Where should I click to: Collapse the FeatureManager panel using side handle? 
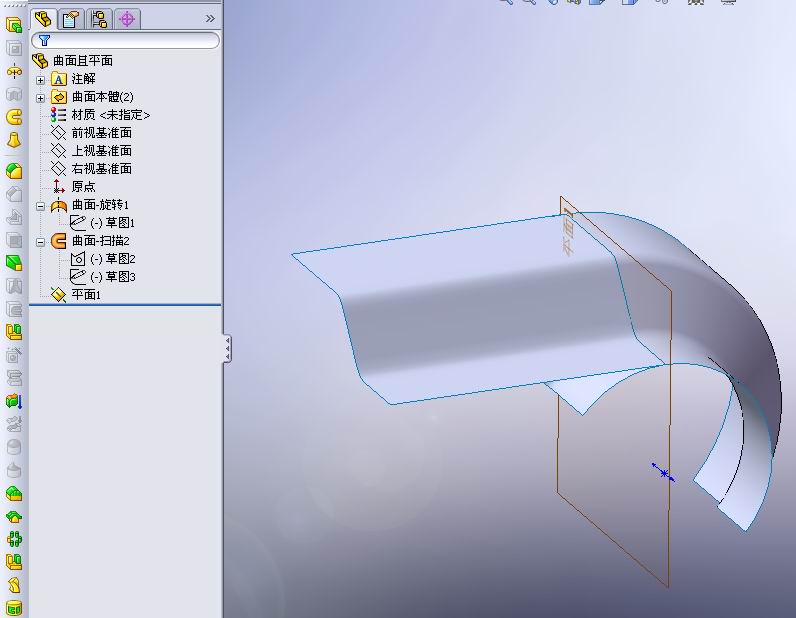click(227, 349)
